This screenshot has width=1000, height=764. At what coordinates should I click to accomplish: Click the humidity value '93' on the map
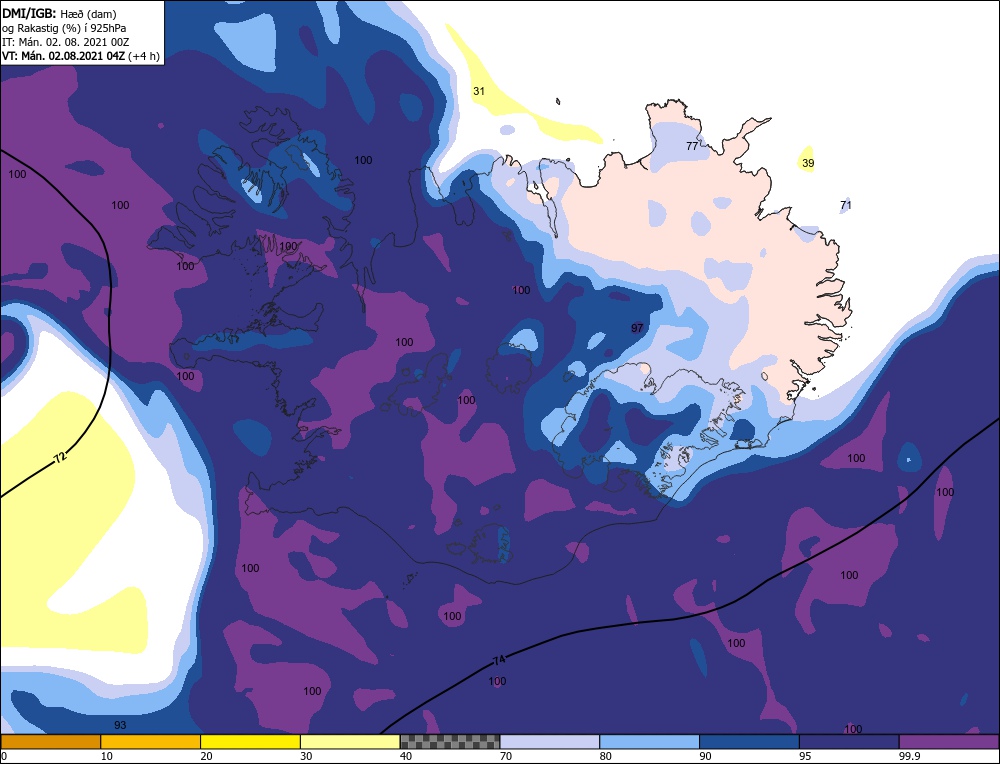[120, 725]
